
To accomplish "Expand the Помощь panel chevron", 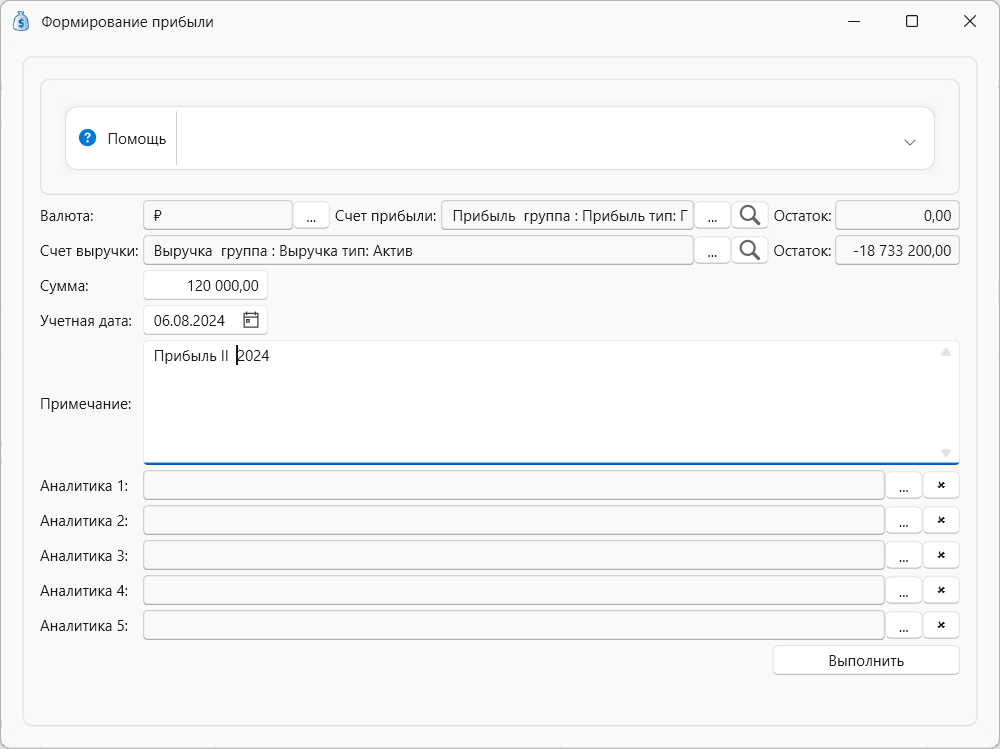I will tap(909, 142).
